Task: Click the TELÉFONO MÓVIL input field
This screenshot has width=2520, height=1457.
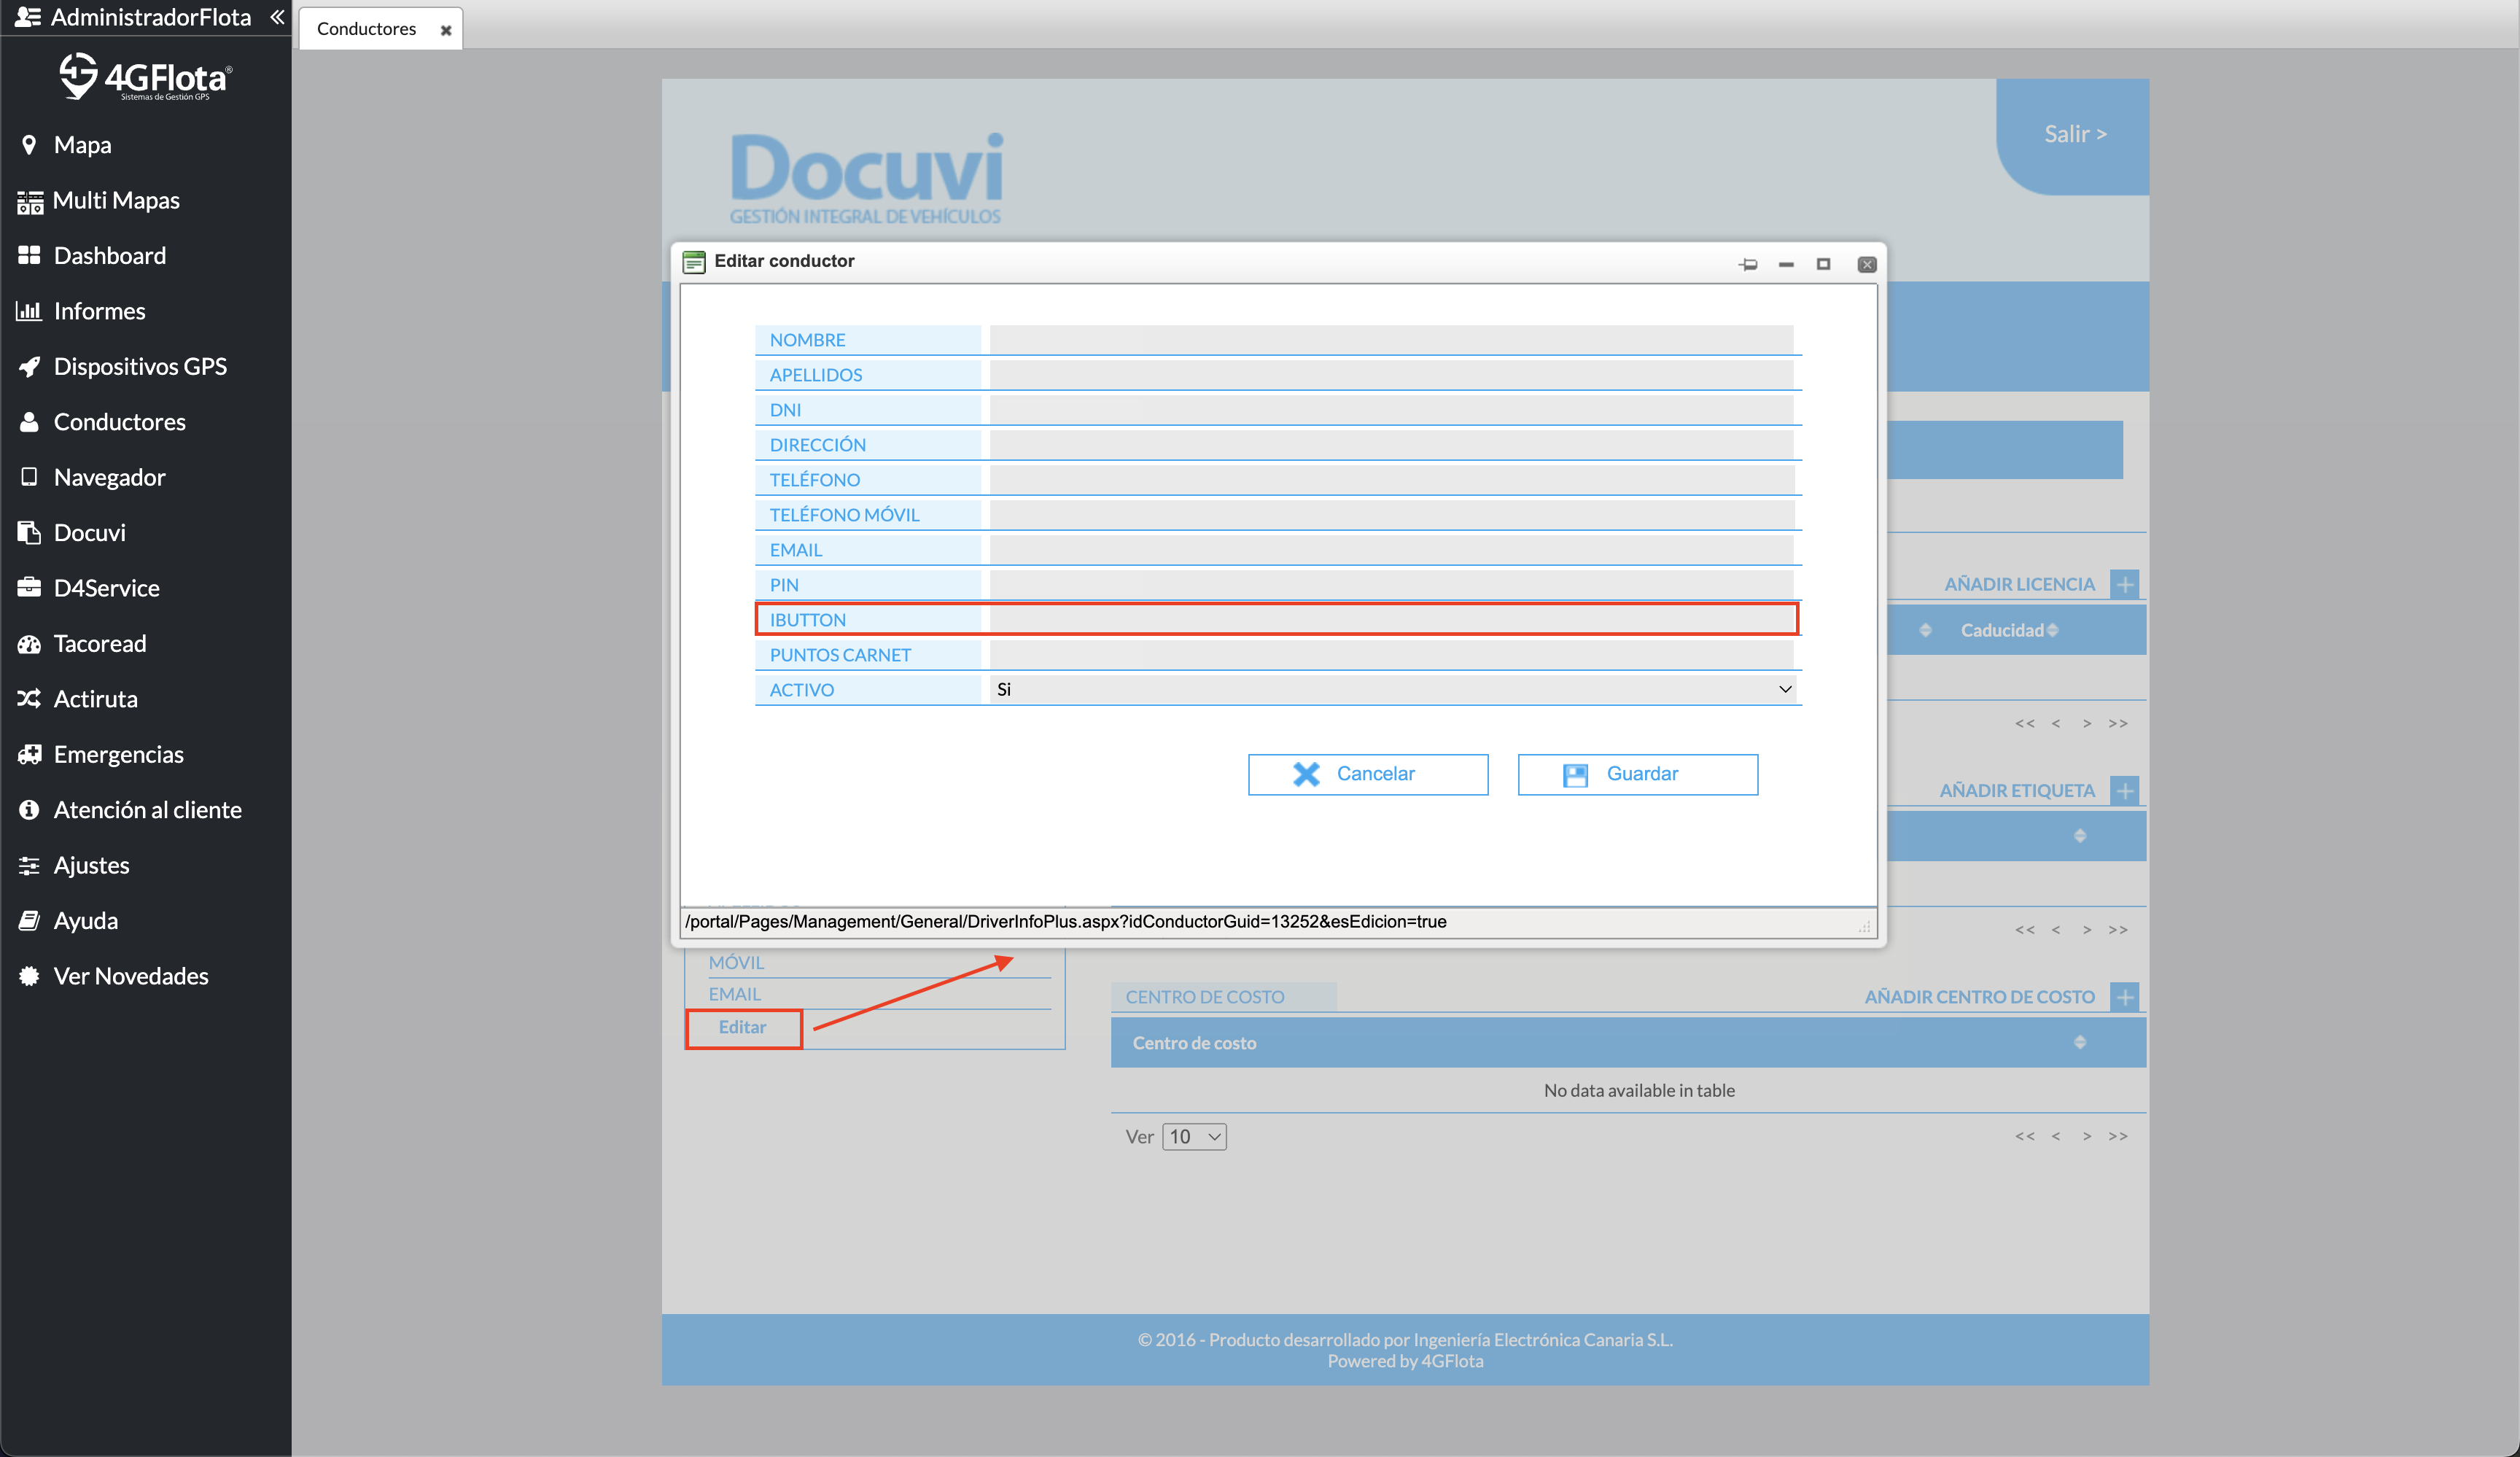Action: 1391,515
